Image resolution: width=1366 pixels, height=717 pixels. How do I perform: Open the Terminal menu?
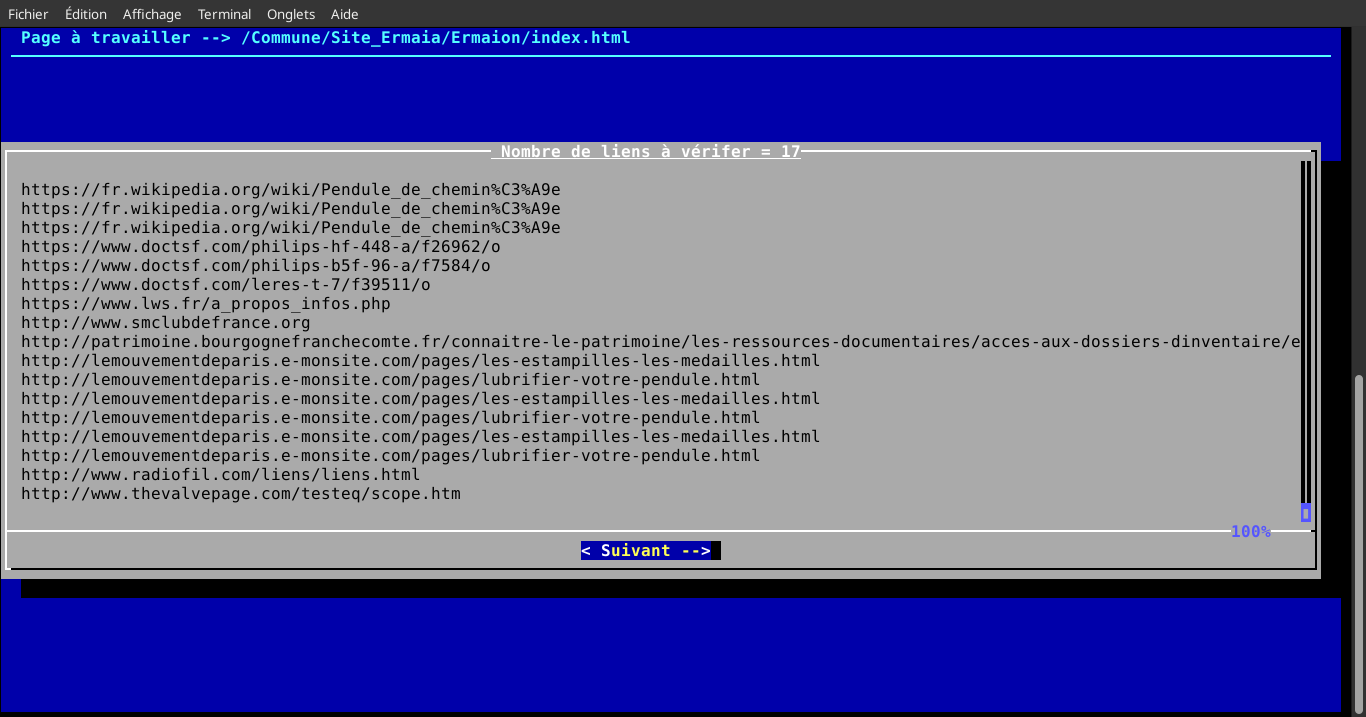click(x=224, y=14)
